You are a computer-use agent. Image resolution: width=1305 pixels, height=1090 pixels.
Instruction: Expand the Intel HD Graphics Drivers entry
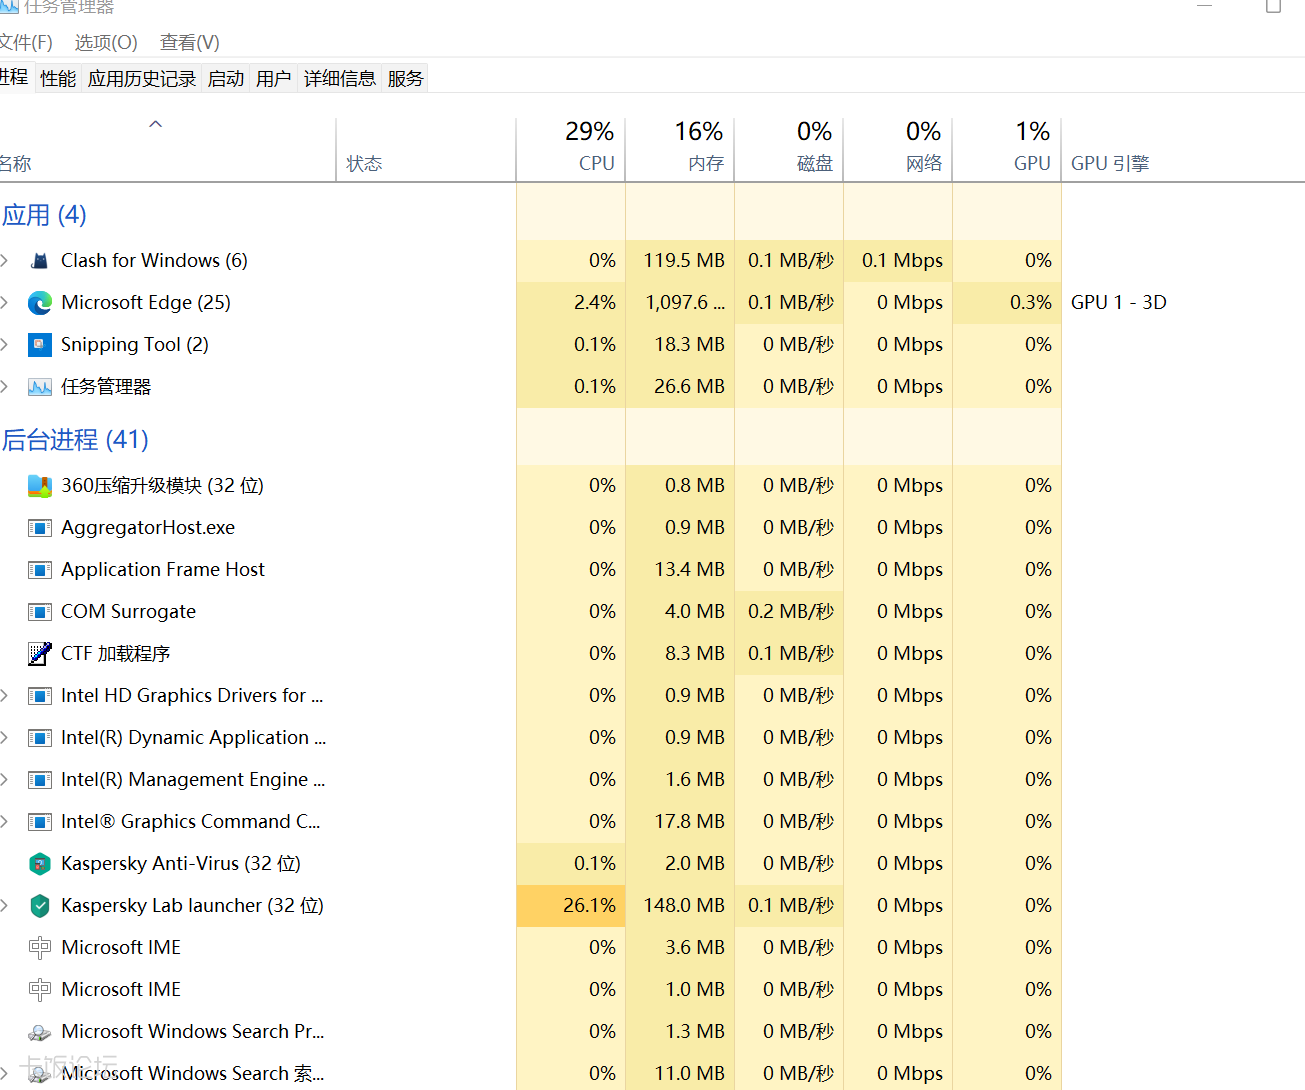[x=4, y=696]
